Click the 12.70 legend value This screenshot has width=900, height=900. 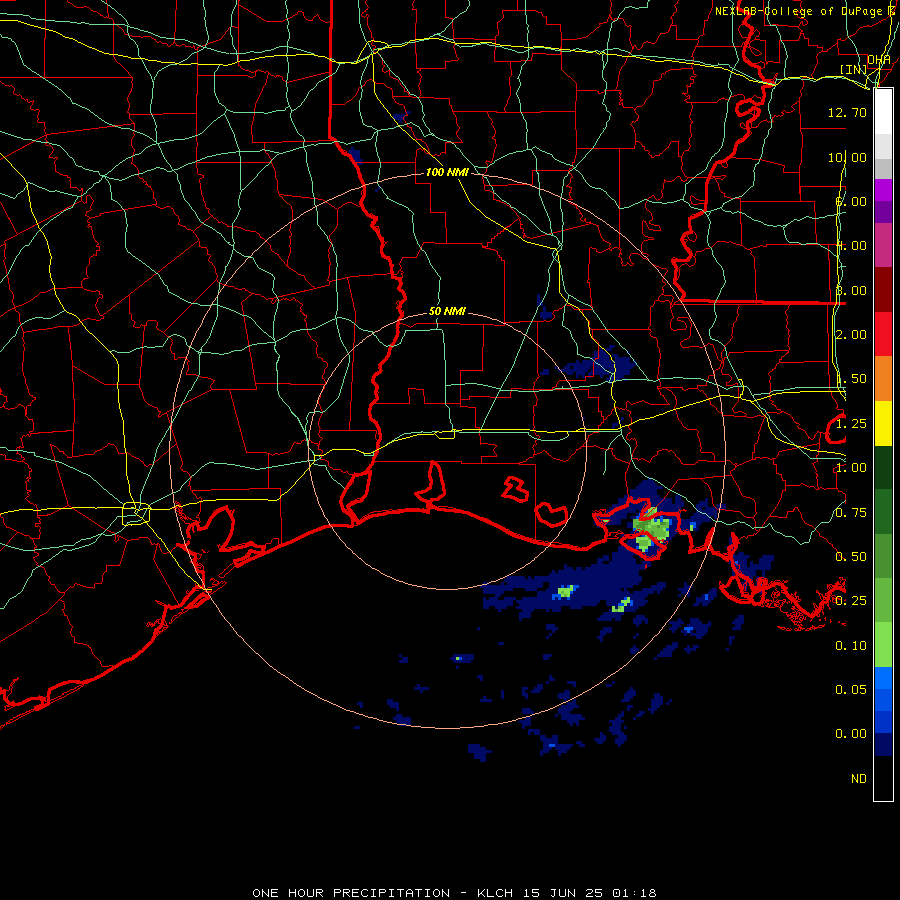point(847,112)
